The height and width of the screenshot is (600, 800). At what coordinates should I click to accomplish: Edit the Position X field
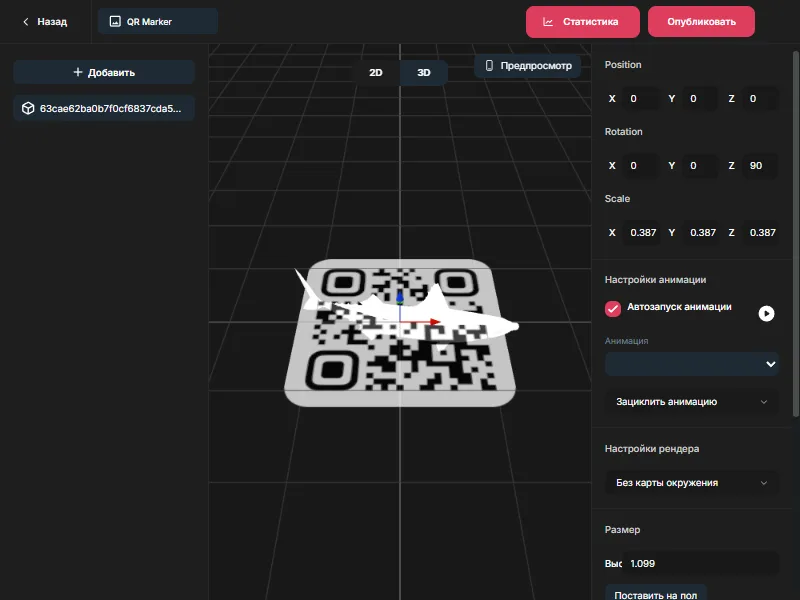641,99
